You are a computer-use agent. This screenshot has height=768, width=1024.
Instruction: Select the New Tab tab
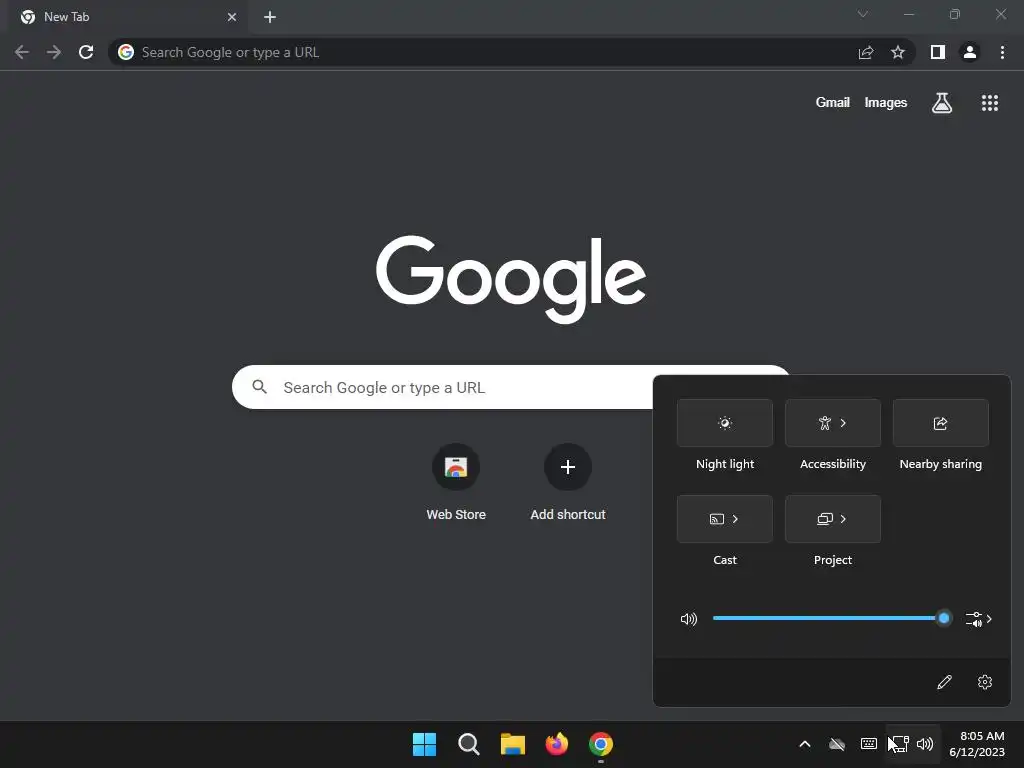(x=127, y=17)
